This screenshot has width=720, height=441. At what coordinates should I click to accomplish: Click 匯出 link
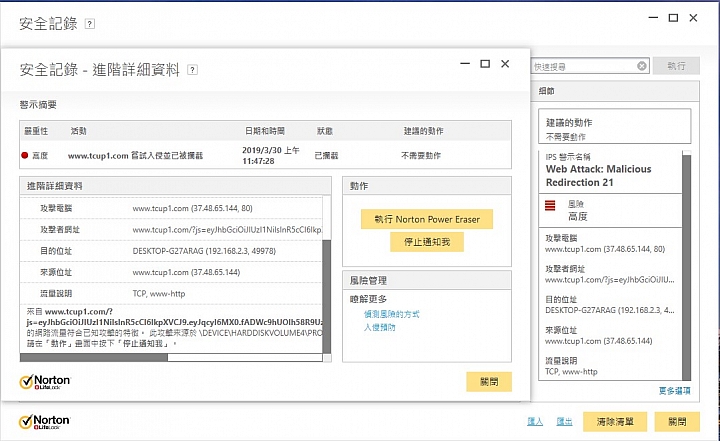[564, 421]
